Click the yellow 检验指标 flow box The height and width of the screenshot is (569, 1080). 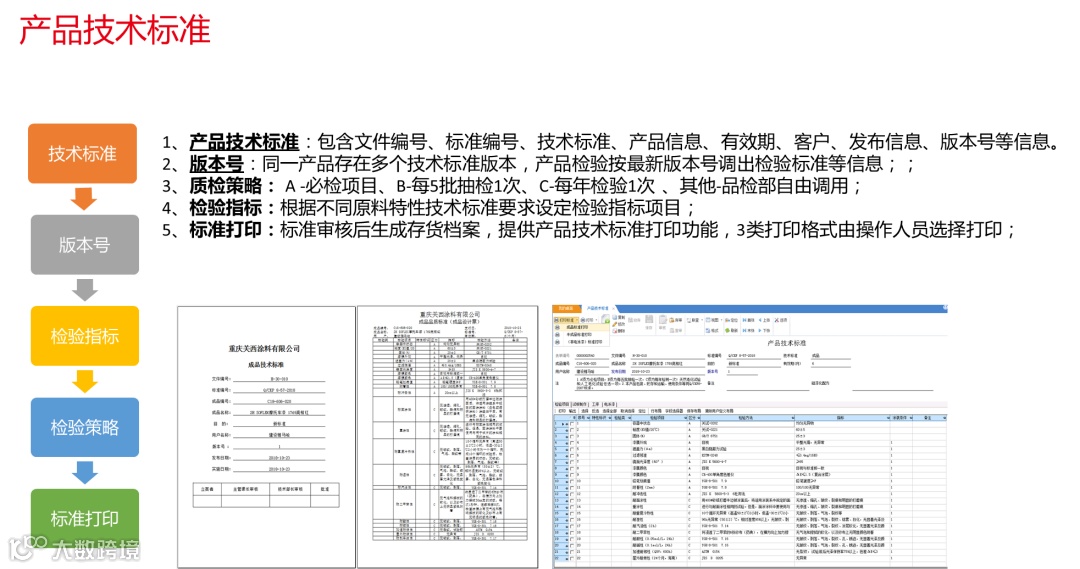[x=85, y=335]
